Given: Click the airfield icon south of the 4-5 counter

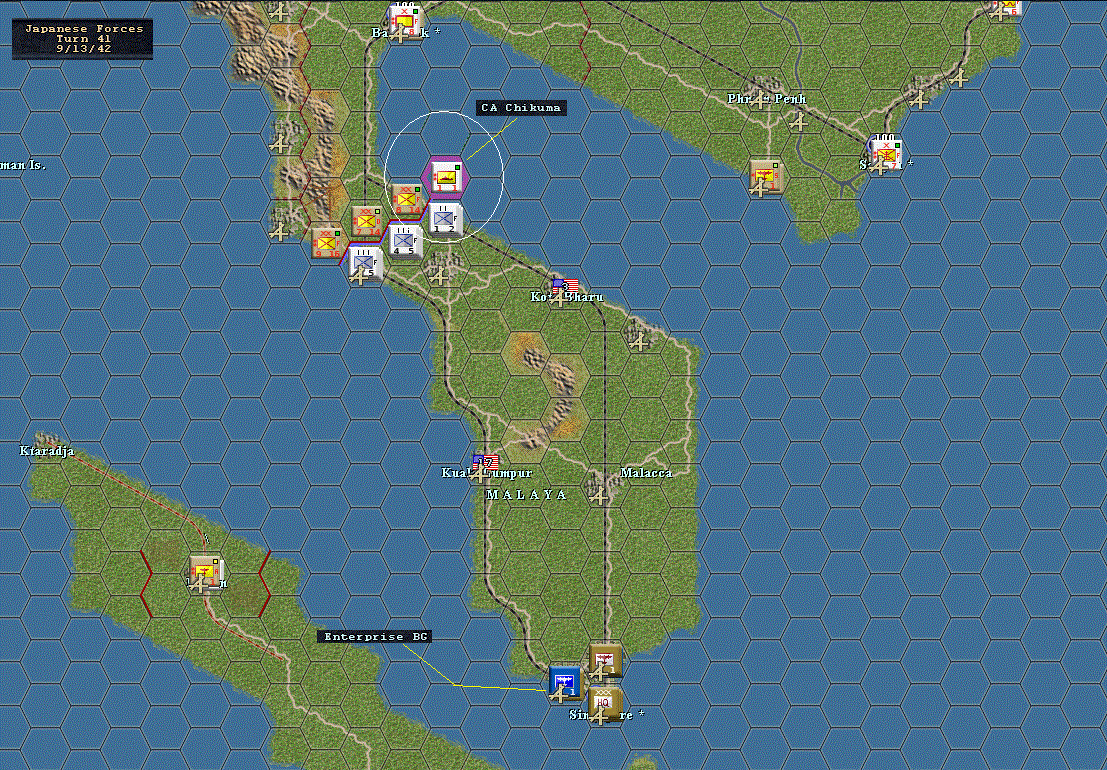Looking at the screenshot, I should (439, 277).
